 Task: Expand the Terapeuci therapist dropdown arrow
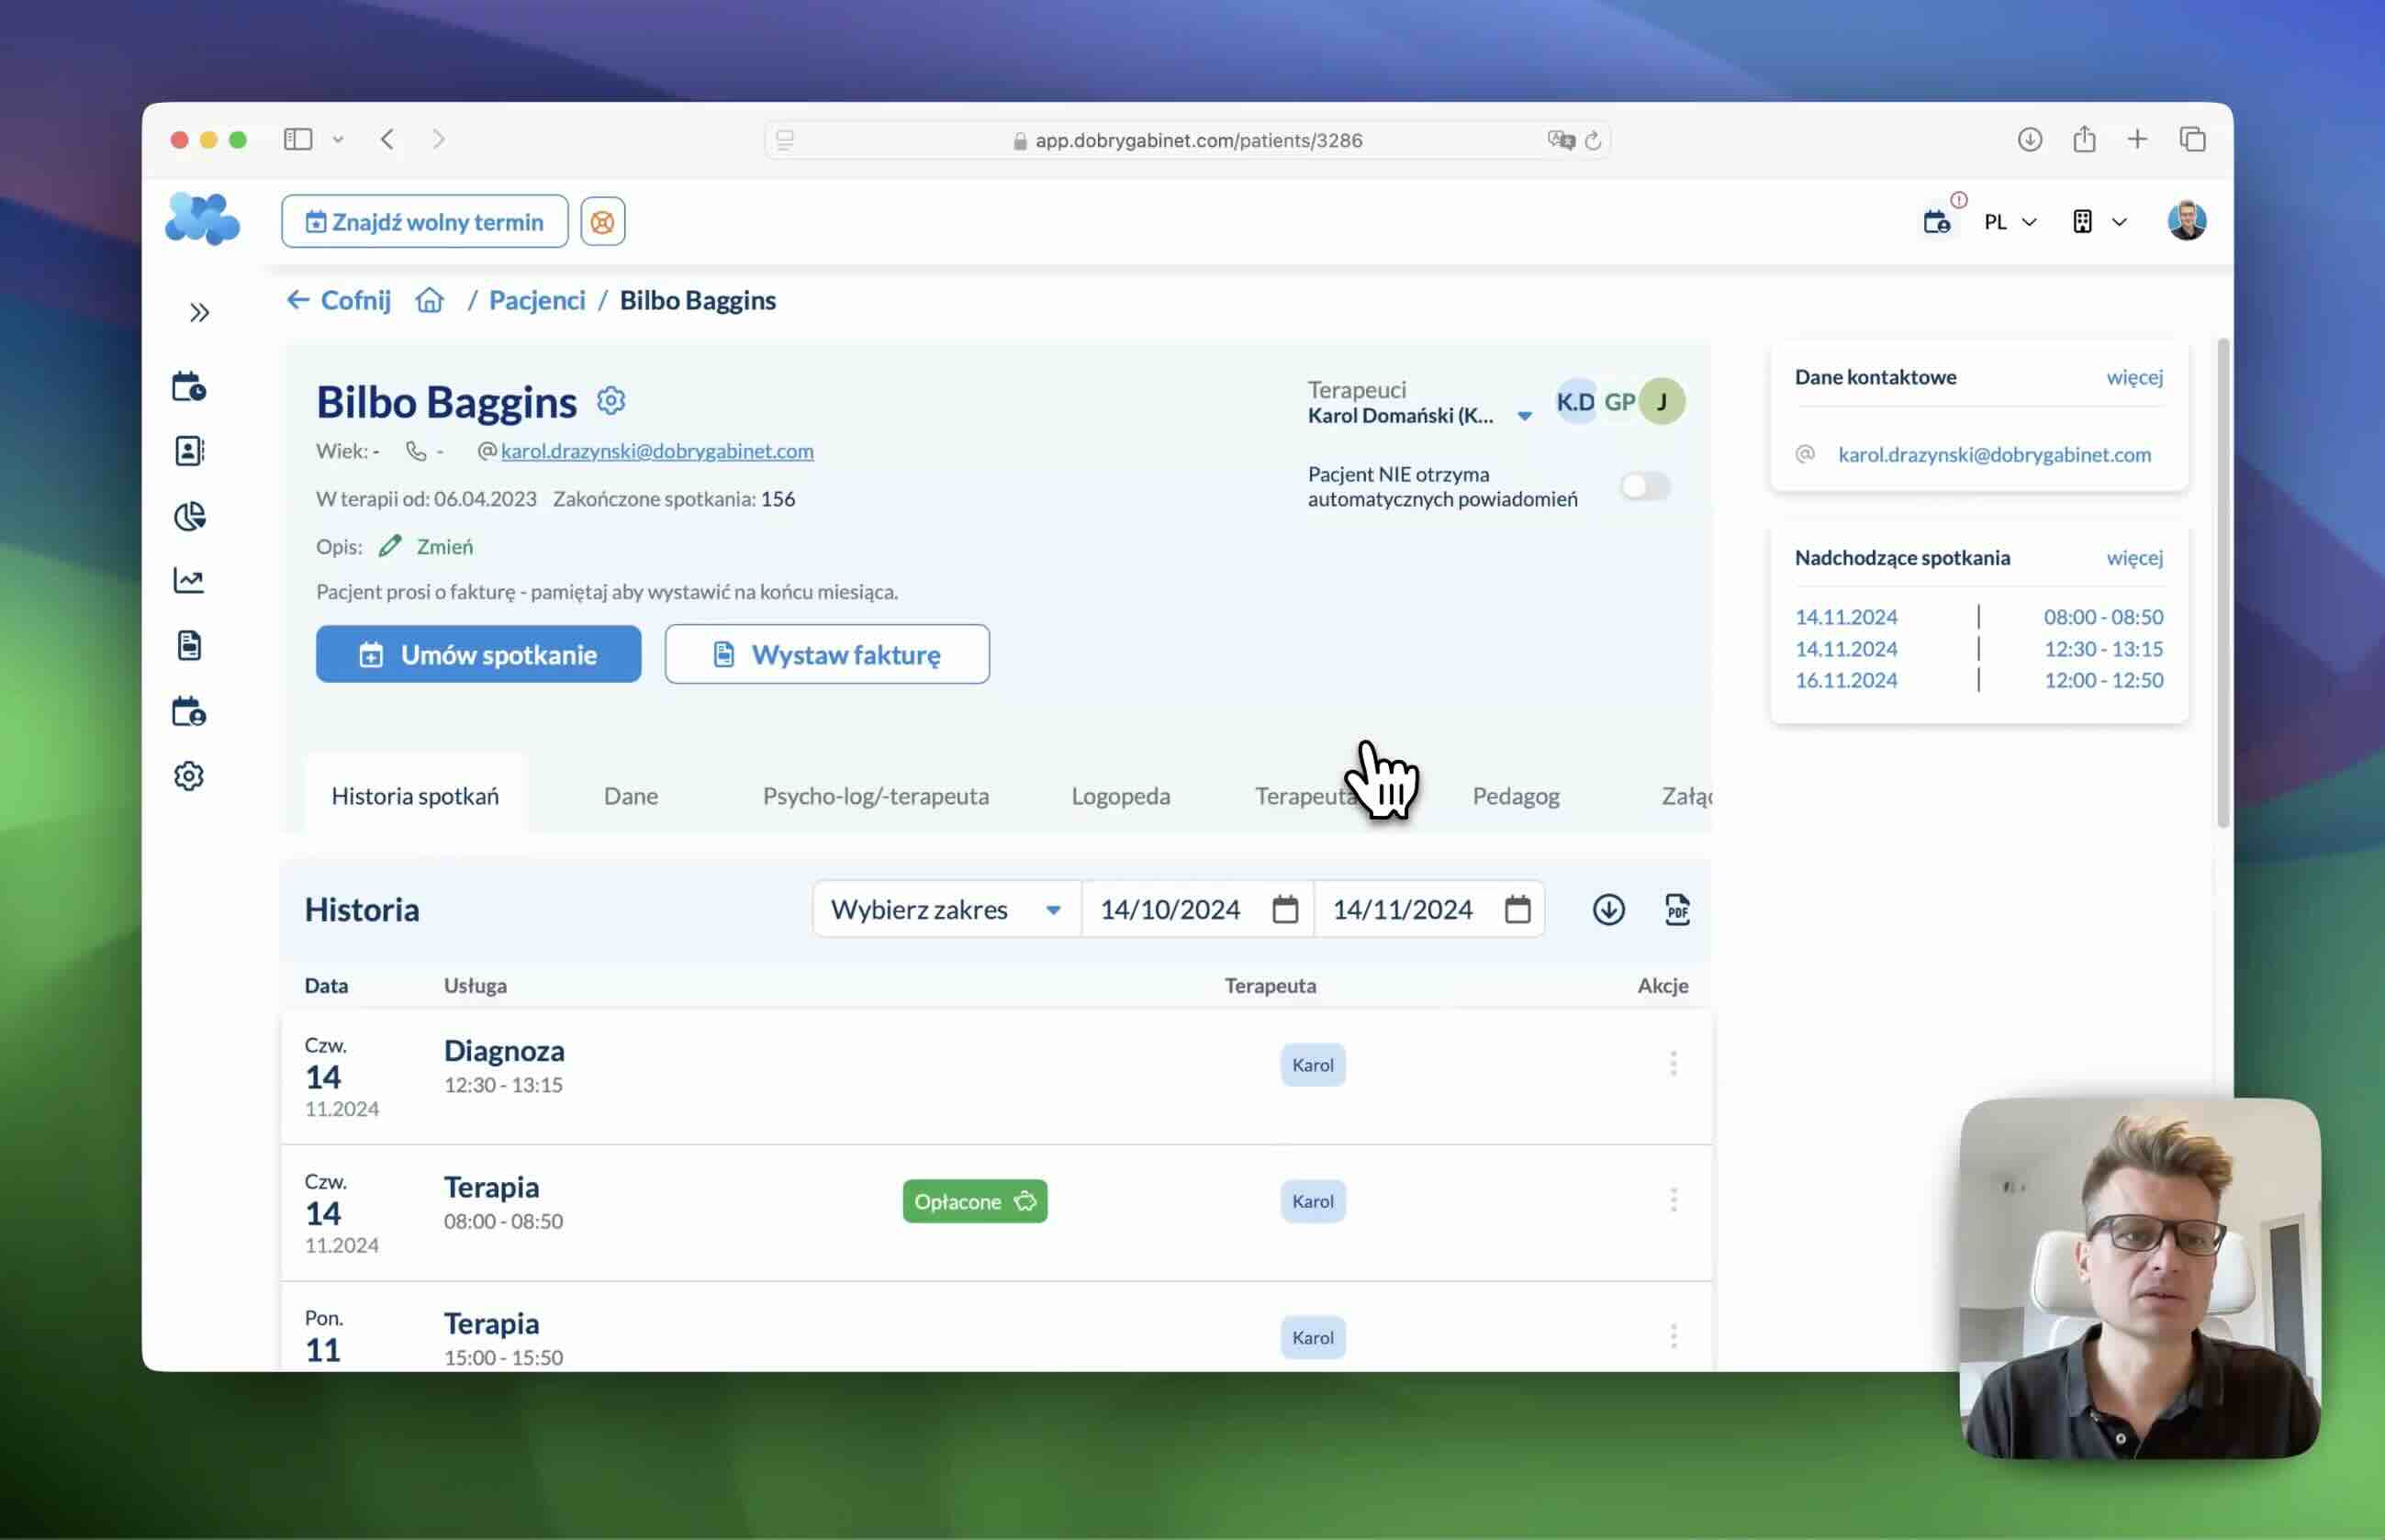pyautogui.click(x=1524, y=416)
